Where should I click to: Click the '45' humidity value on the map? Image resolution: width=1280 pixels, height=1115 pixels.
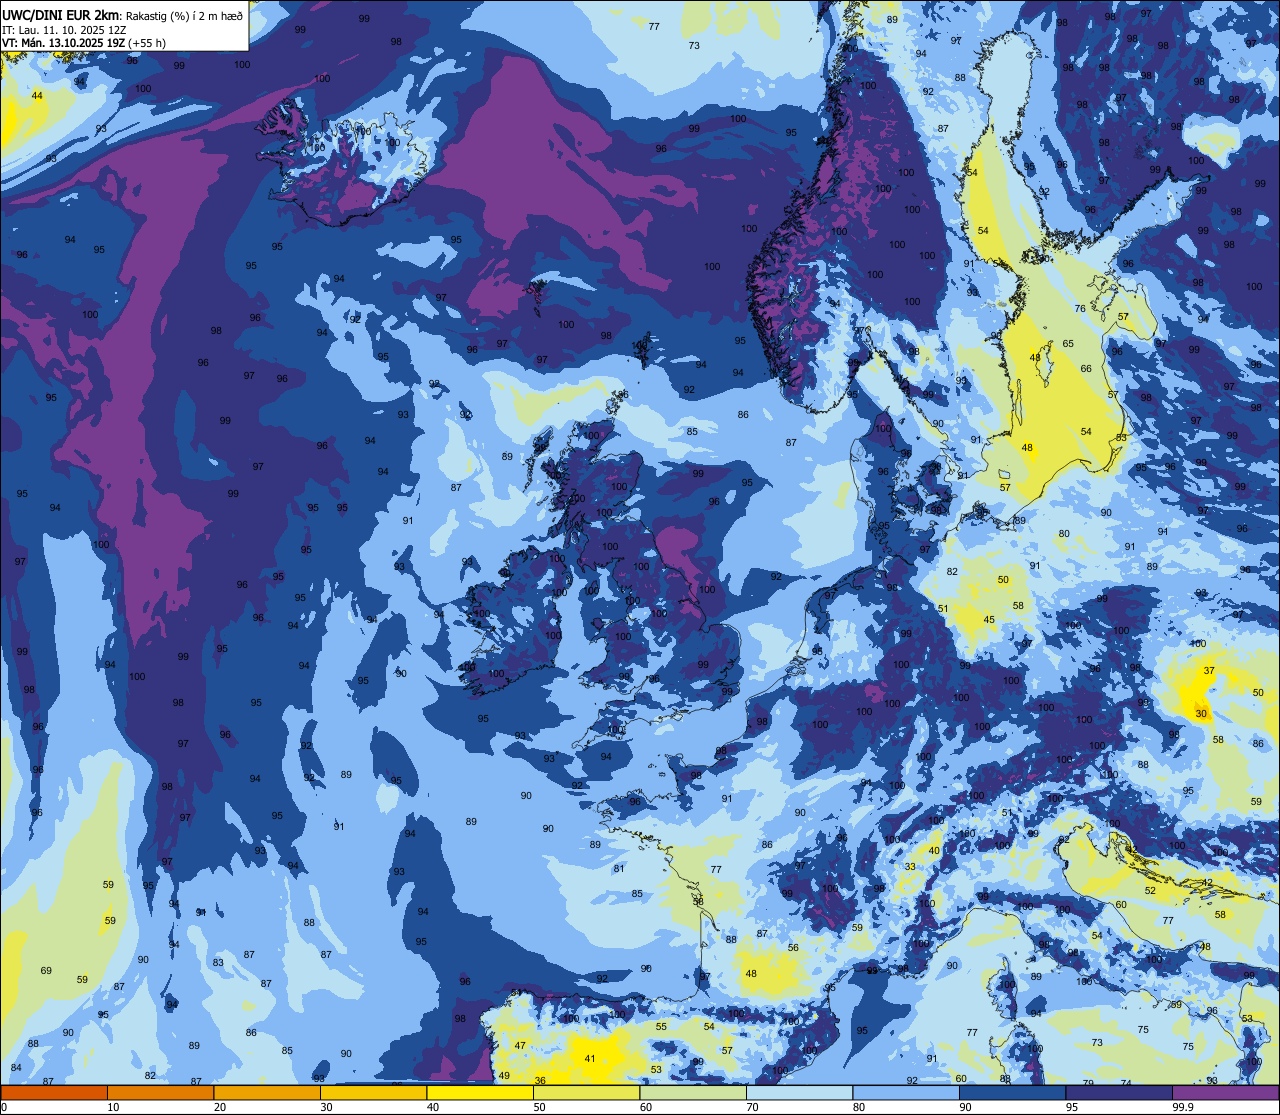tap(989, 619)
